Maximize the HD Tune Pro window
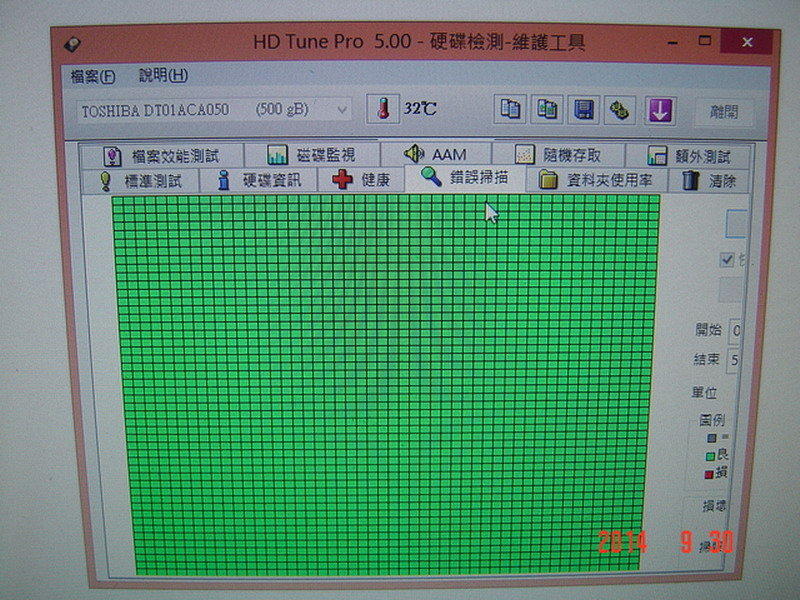 (705, 41)
